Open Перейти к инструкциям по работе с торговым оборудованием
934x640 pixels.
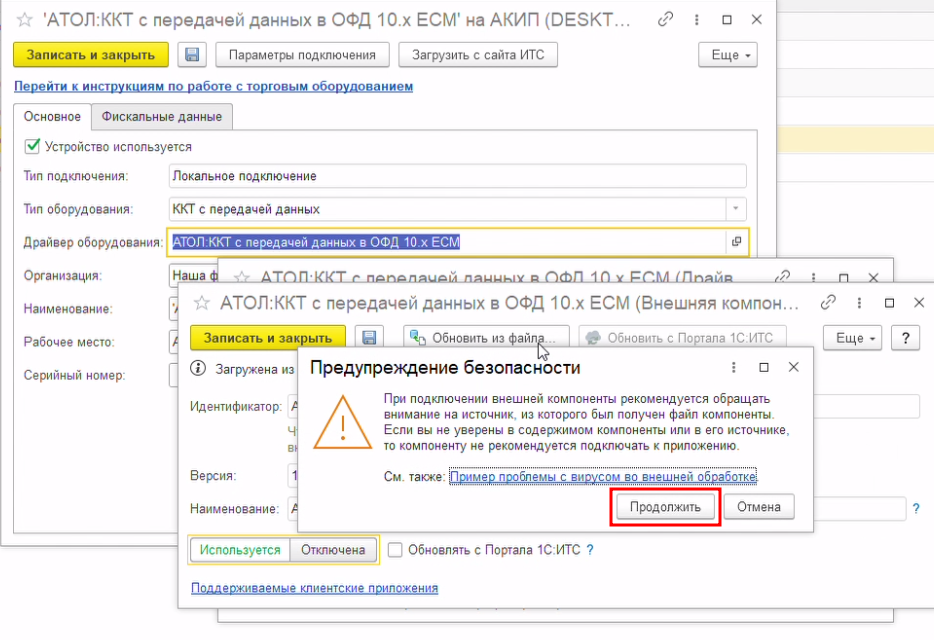(x=213, y=86)
